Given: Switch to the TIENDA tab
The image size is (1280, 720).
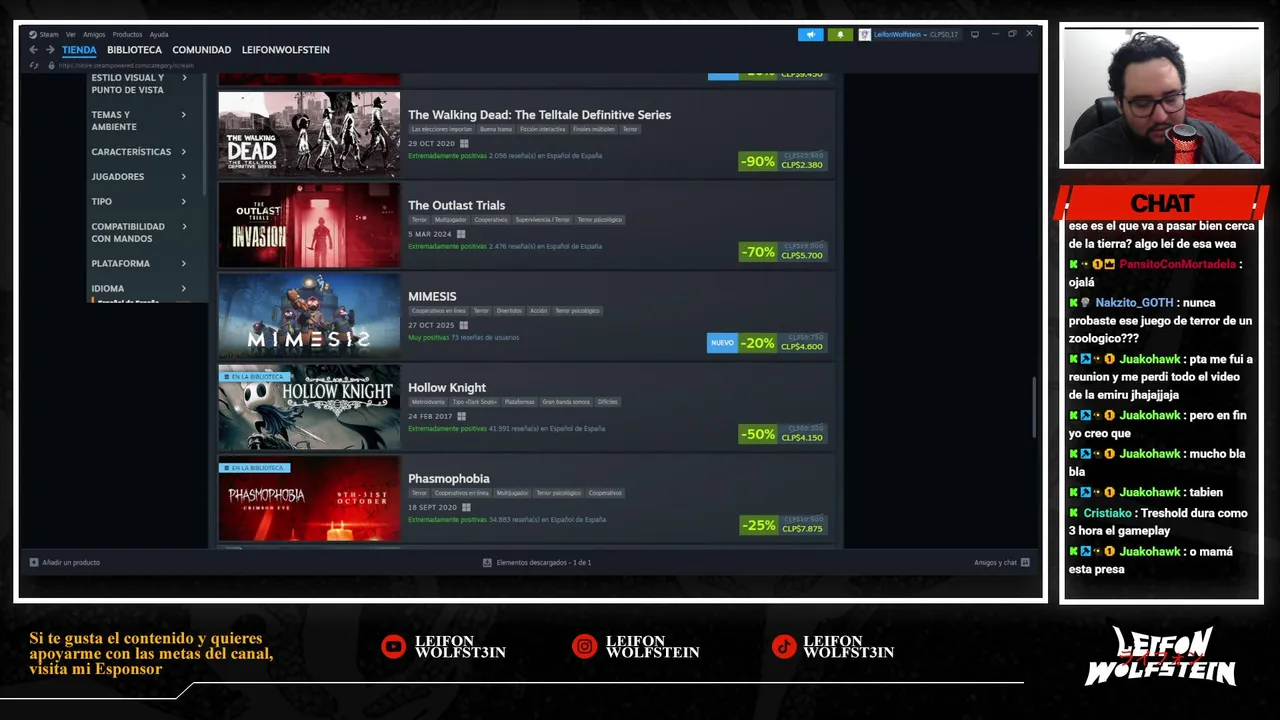Looking at the screenshot, I should pos(79,50).
